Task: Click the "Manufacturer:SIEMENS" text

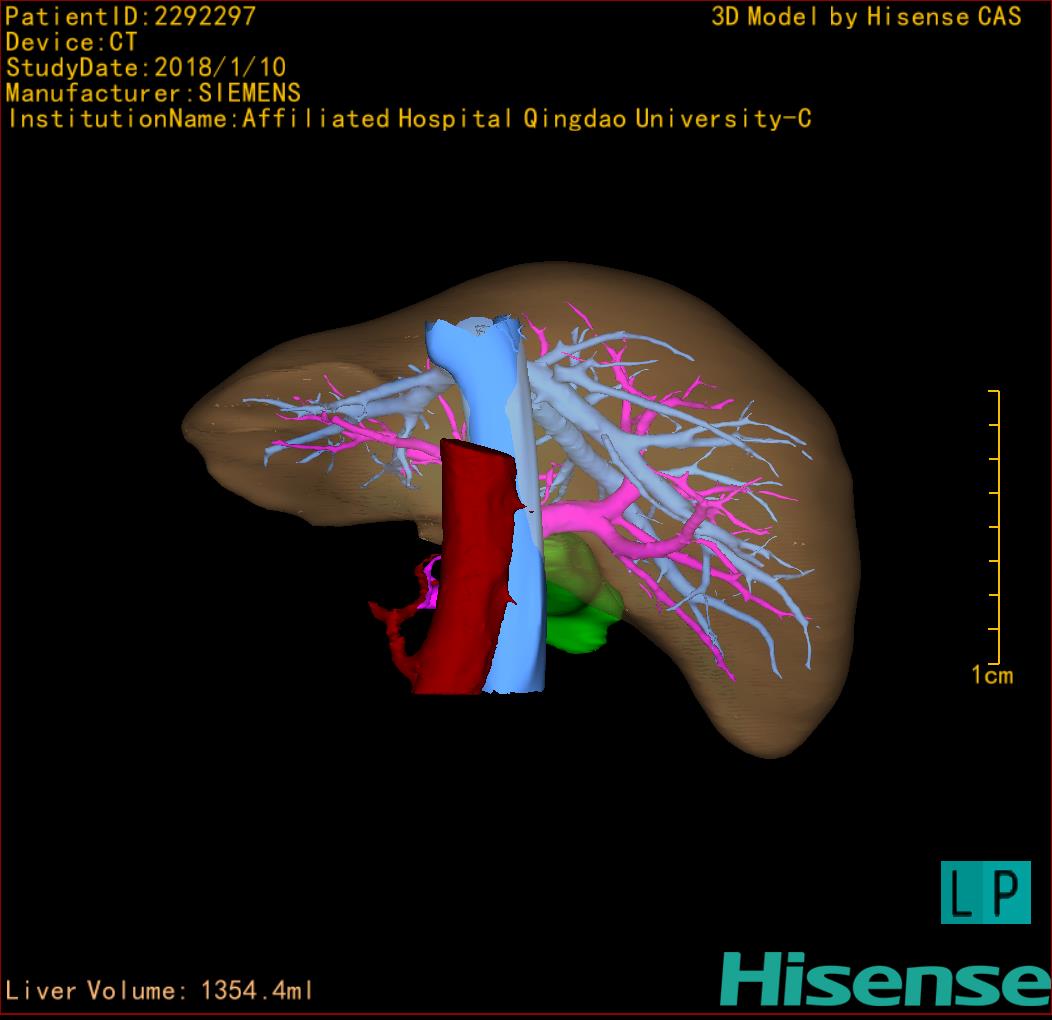Action: [x=153, y=93]
